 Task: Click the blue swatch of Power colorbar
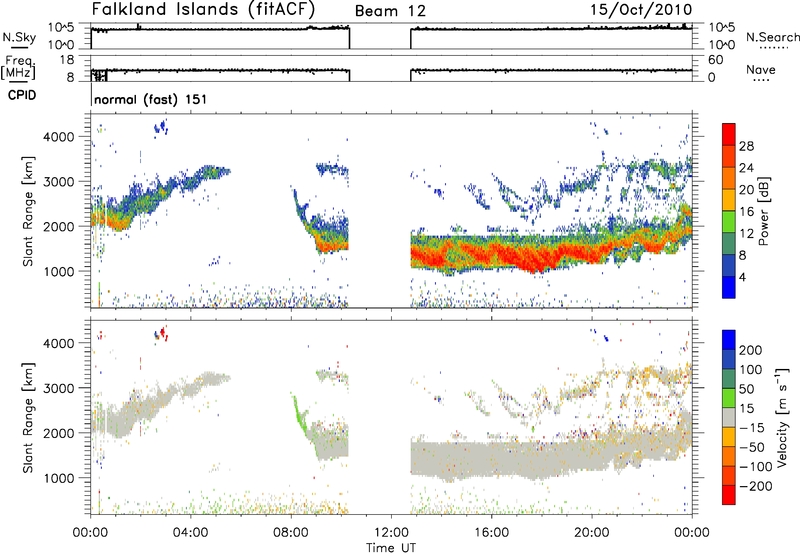coord(729,287)
